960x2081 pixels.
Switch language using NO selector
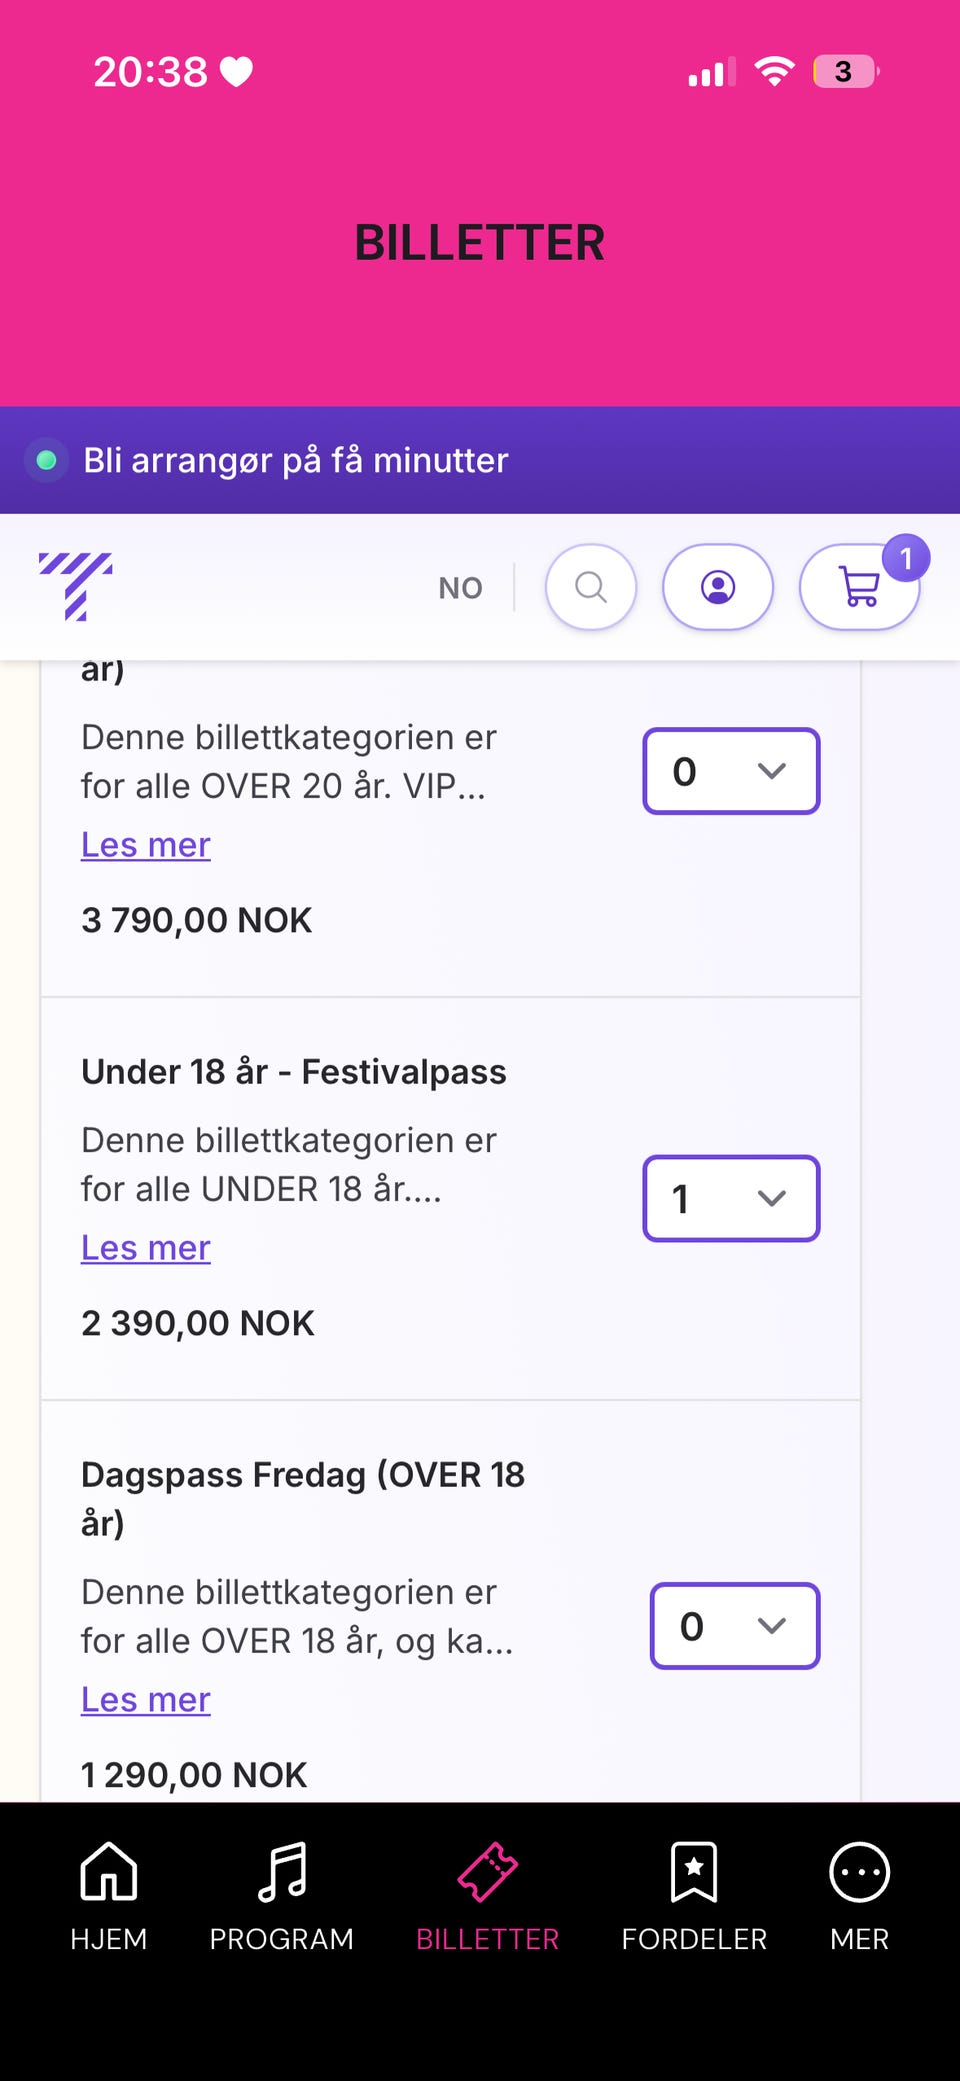[460, 588]
